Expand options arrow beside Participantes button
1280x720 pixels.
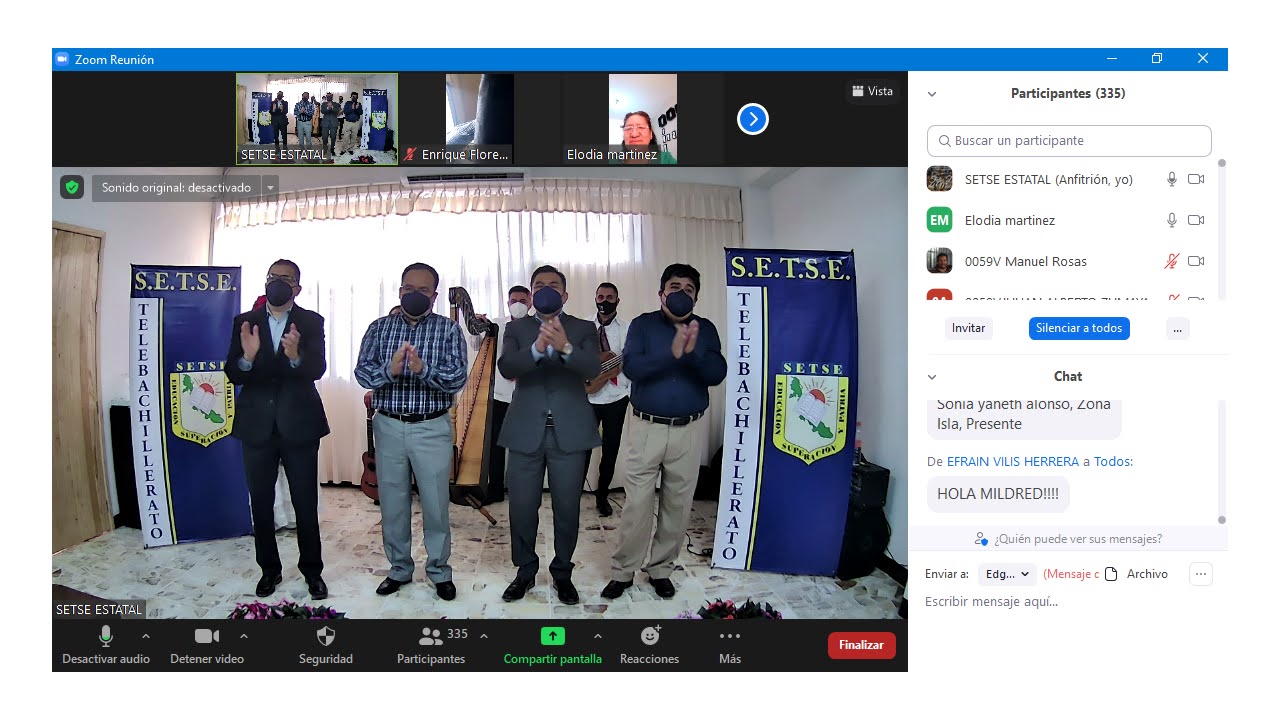coord(484,636)
